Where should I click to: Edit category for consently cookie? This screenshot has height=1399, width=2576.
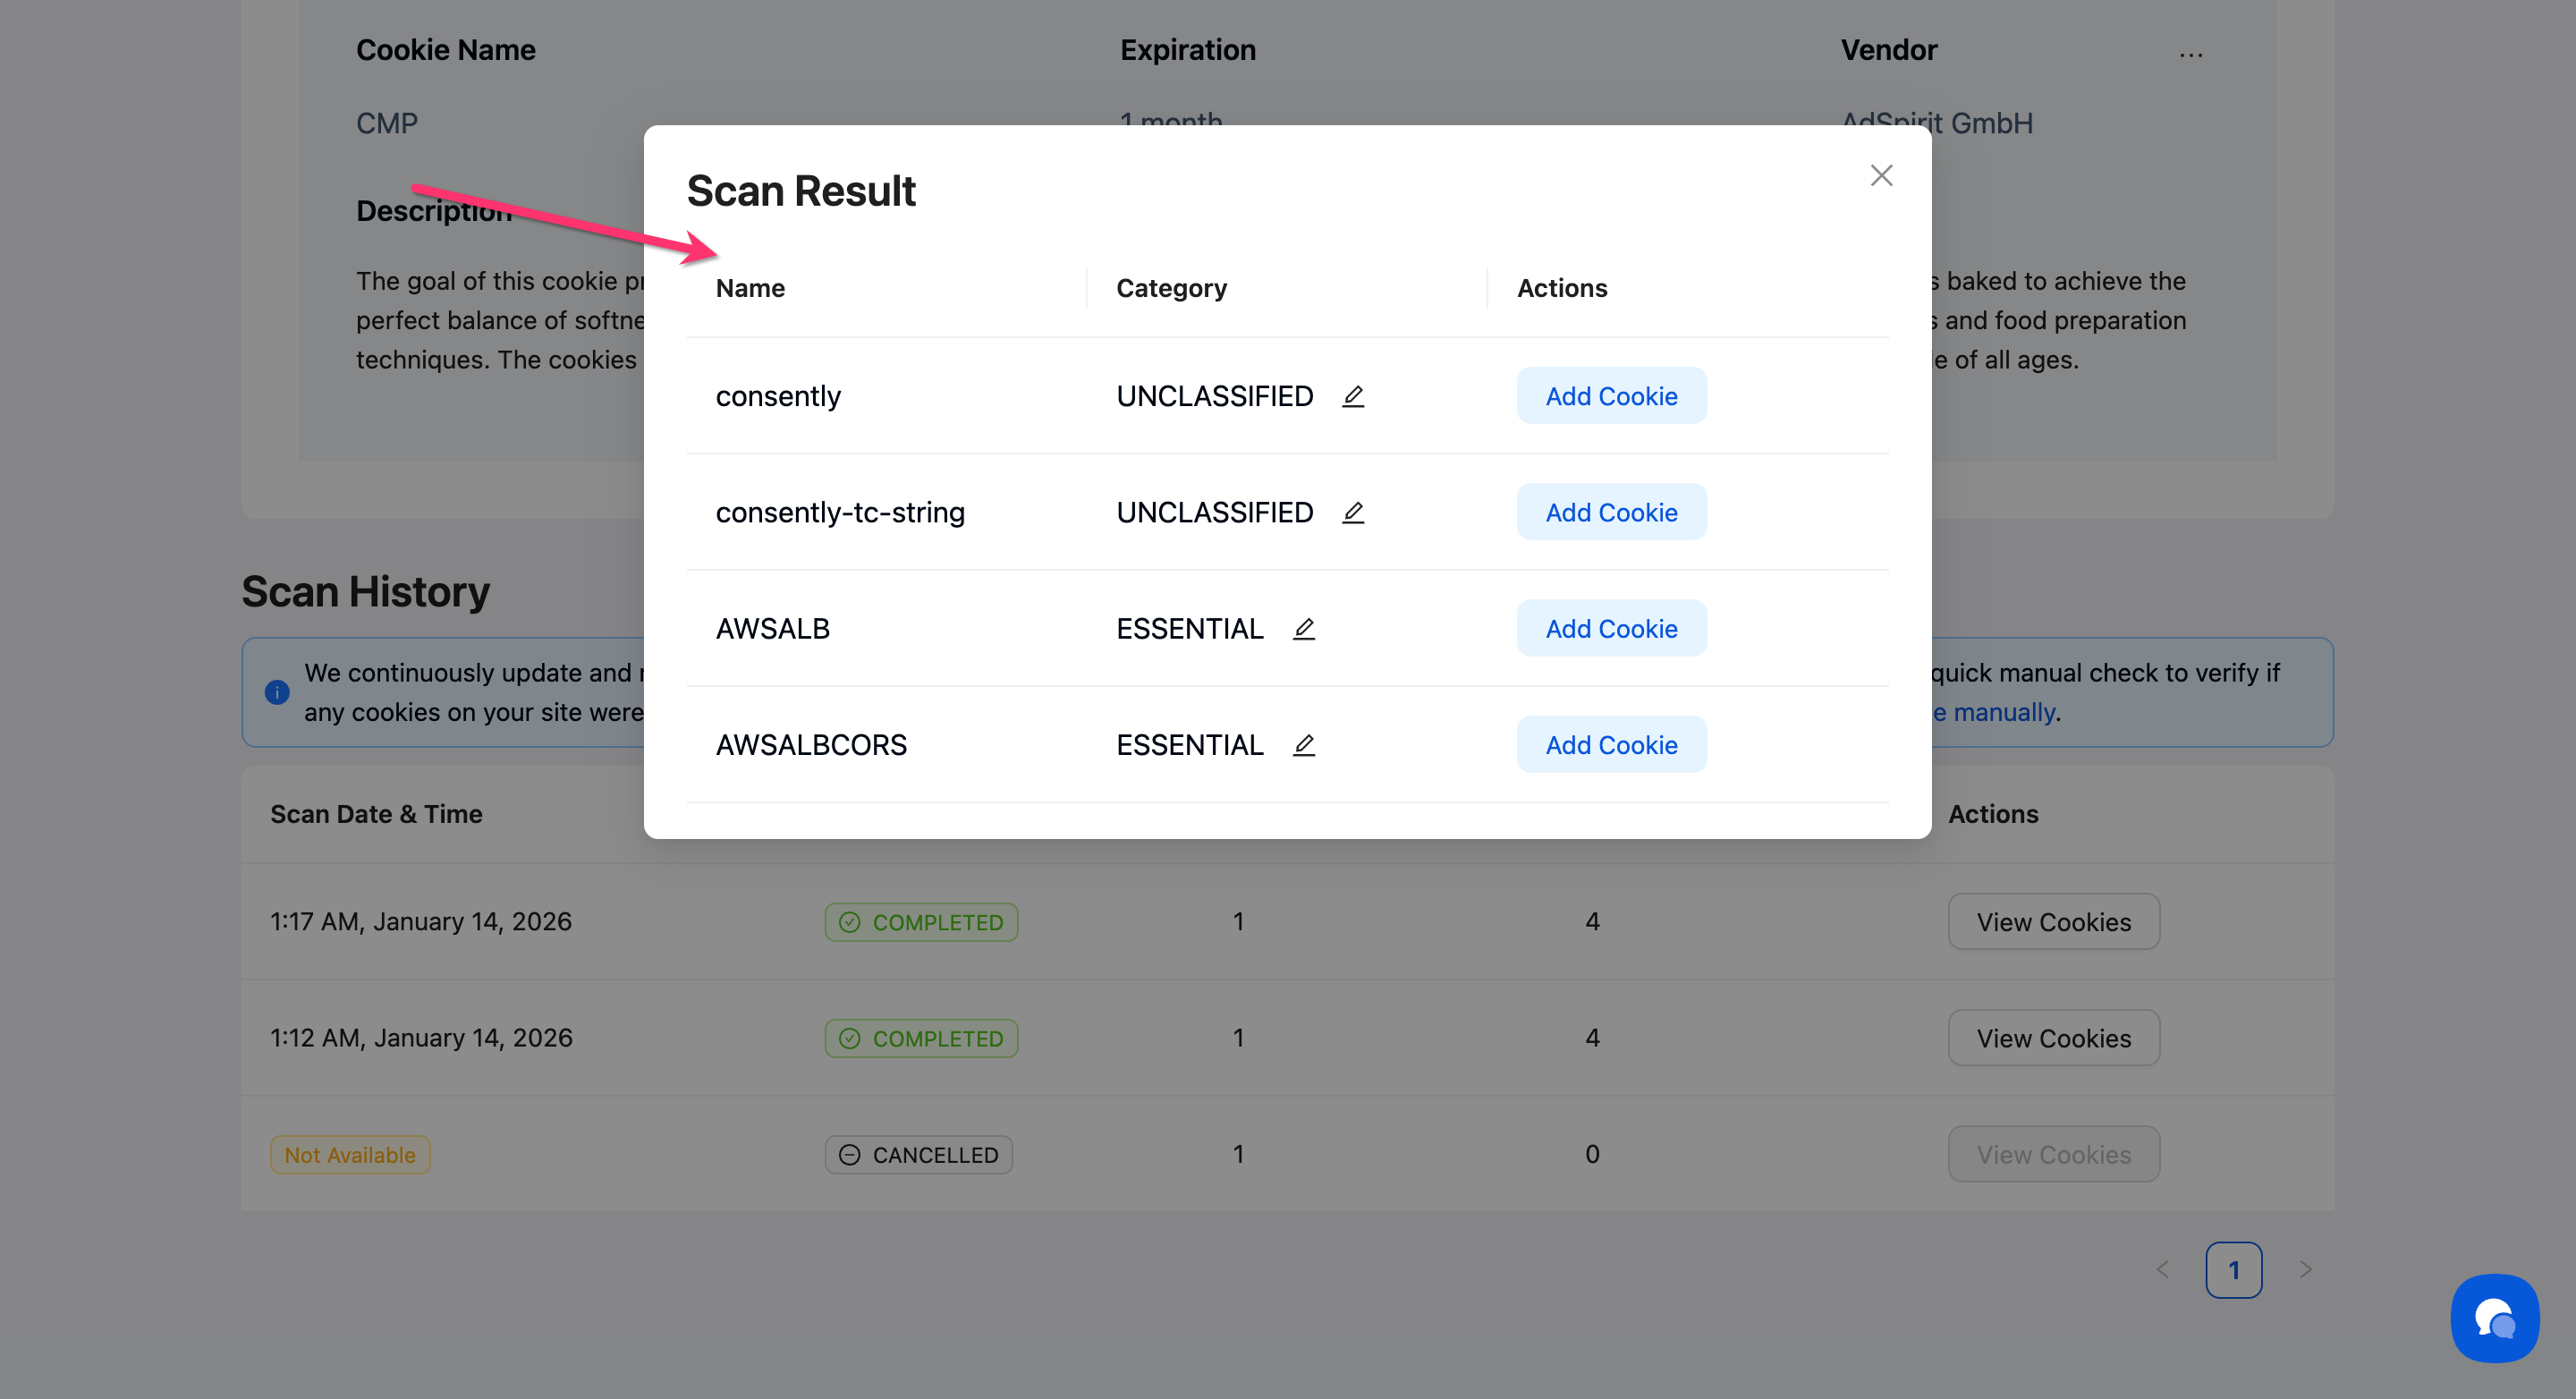click(1353, 396)
